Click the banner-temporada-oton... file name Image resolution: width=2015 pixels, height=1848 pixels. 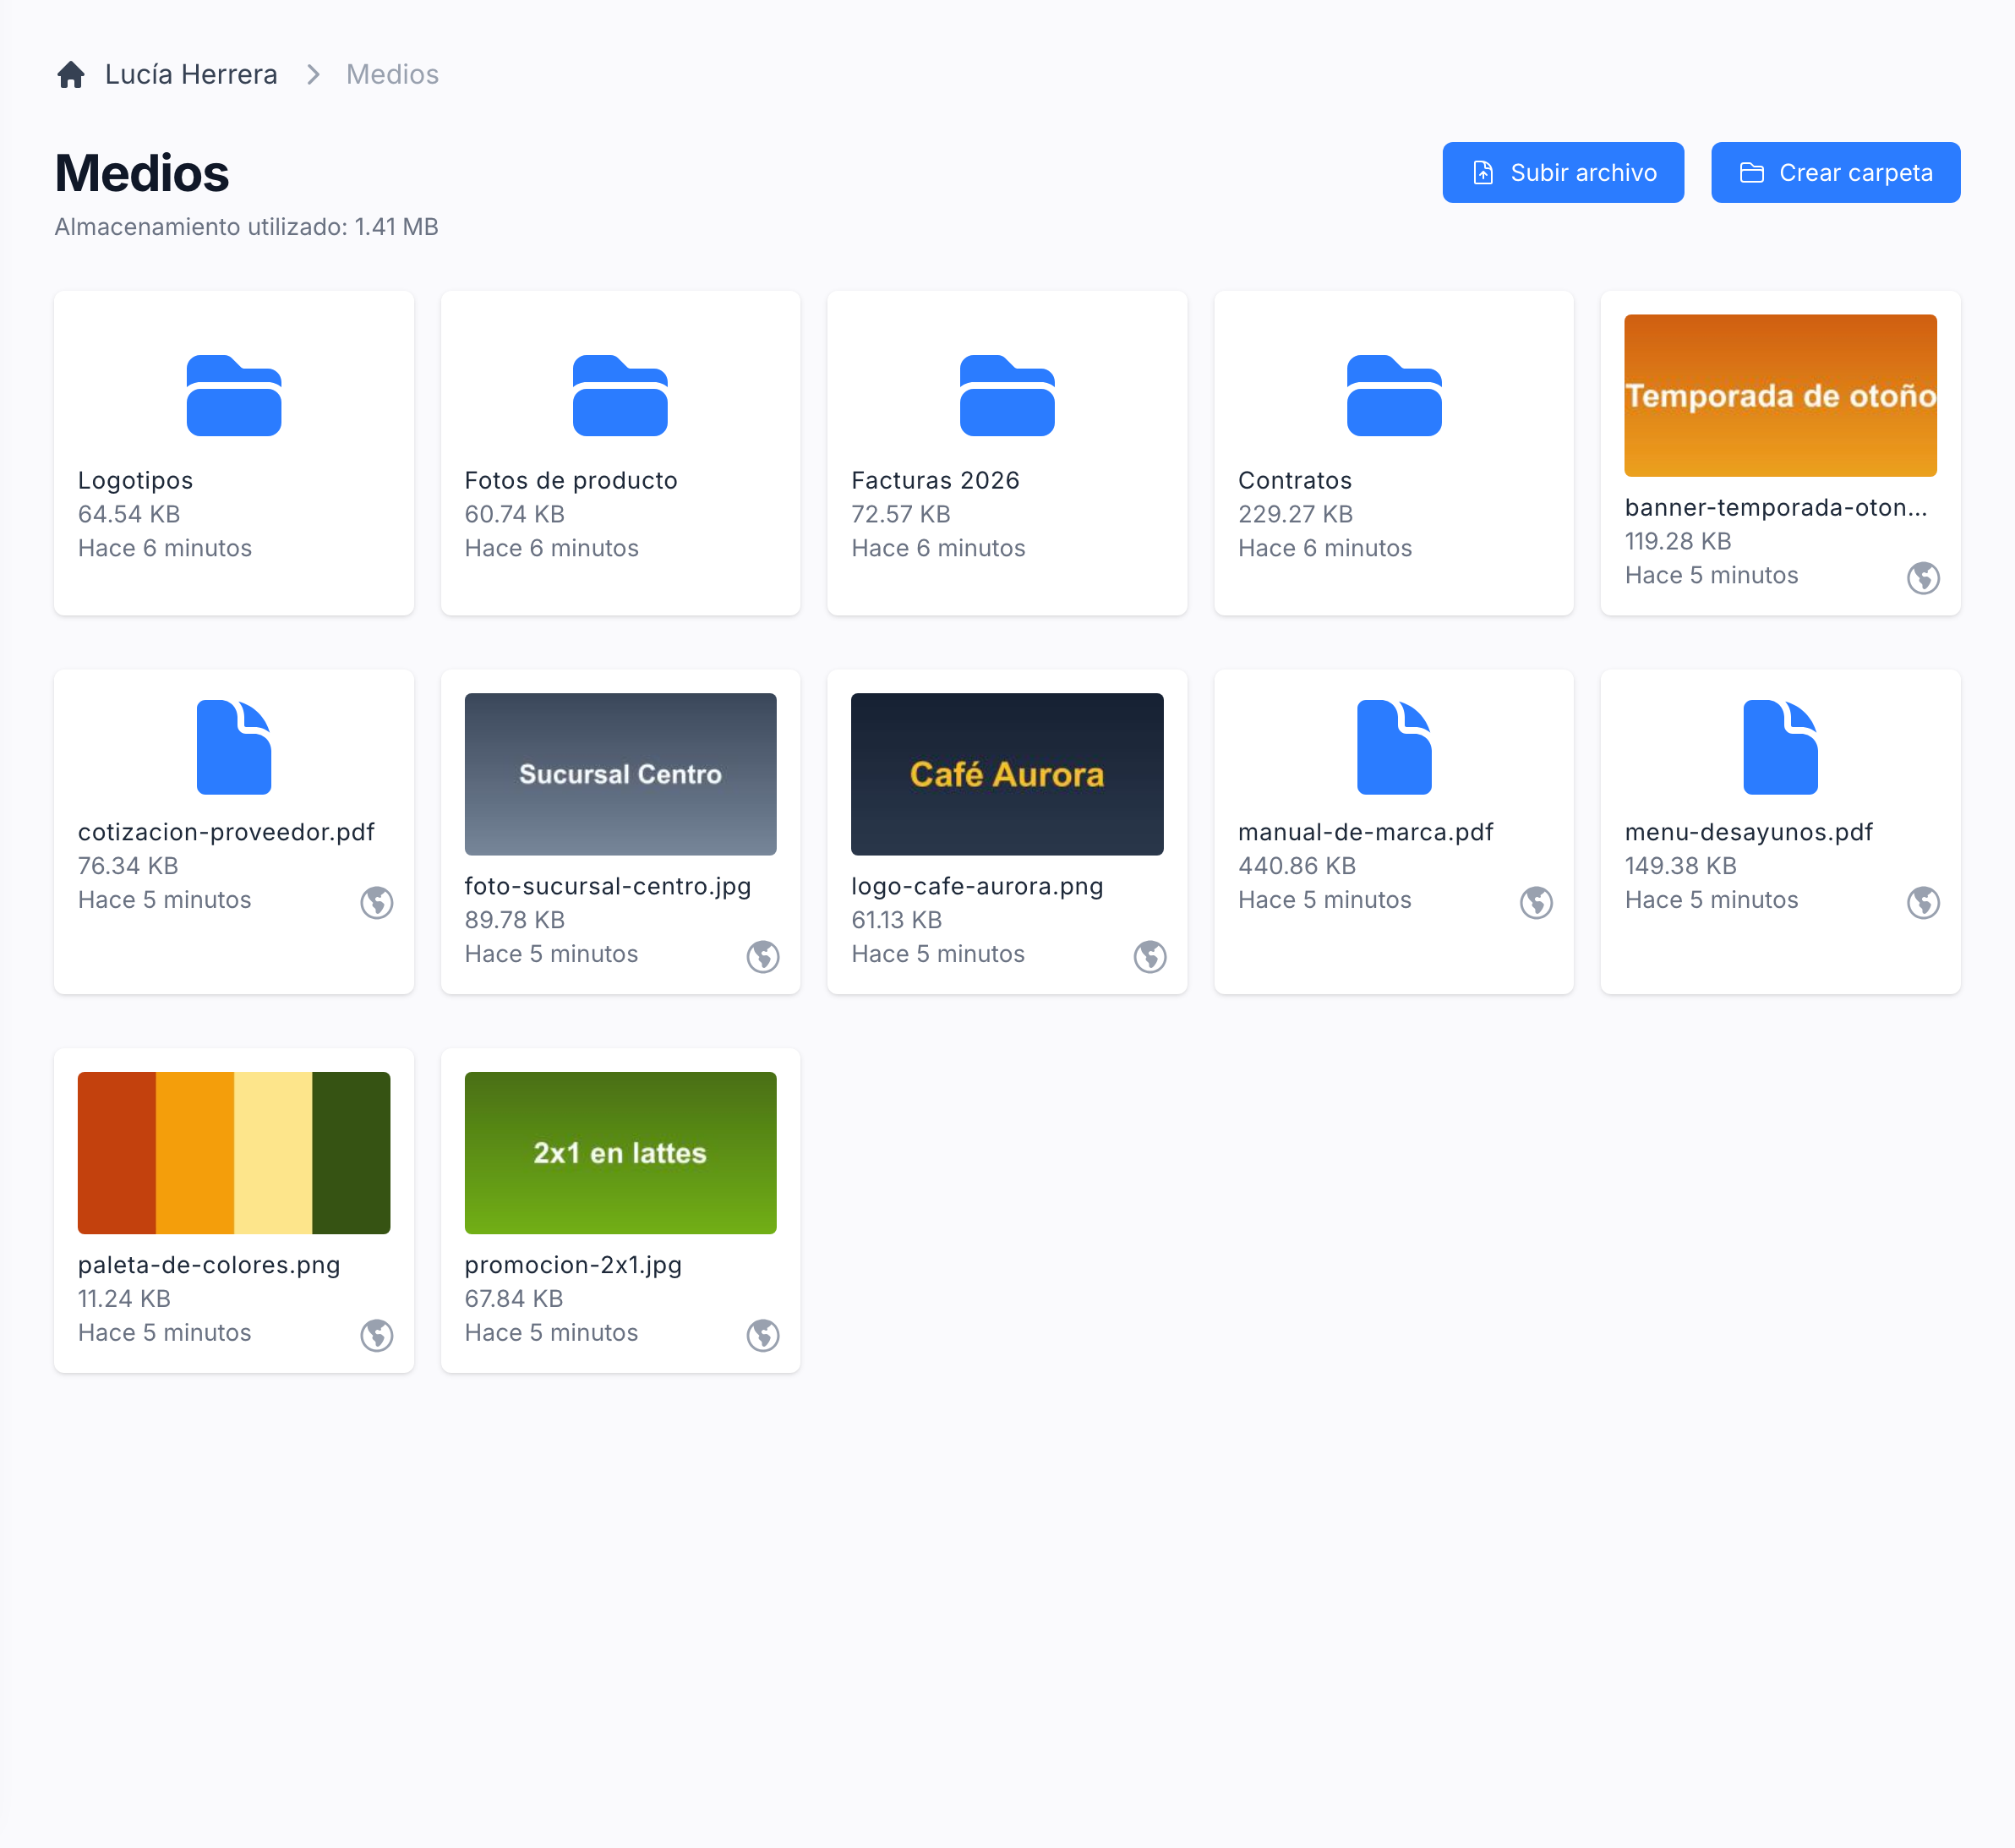click(1776, 508)
